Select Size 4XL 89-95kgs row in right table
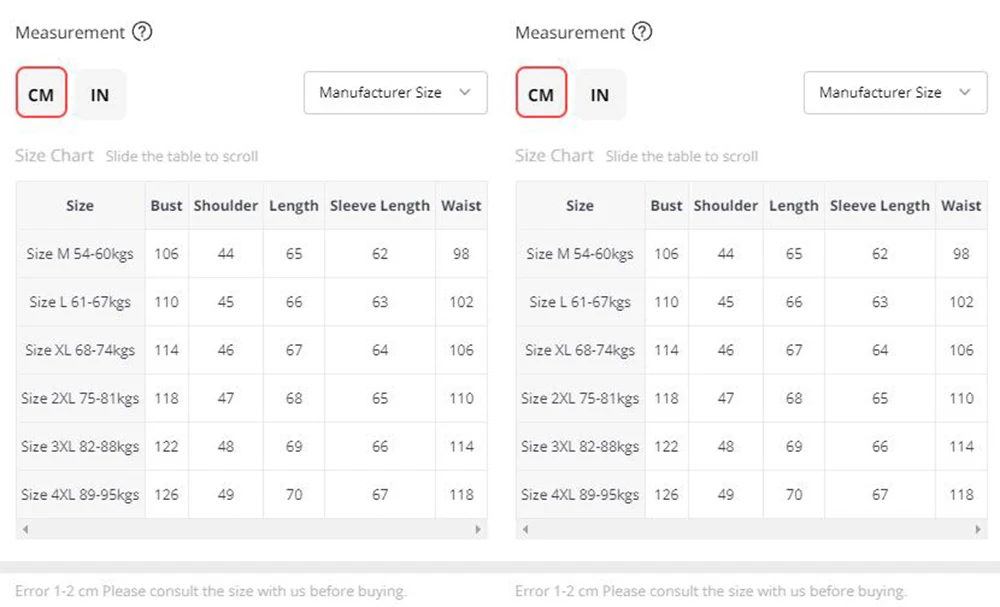This screenshot has height=607, width=1000. tap(580, 494)
